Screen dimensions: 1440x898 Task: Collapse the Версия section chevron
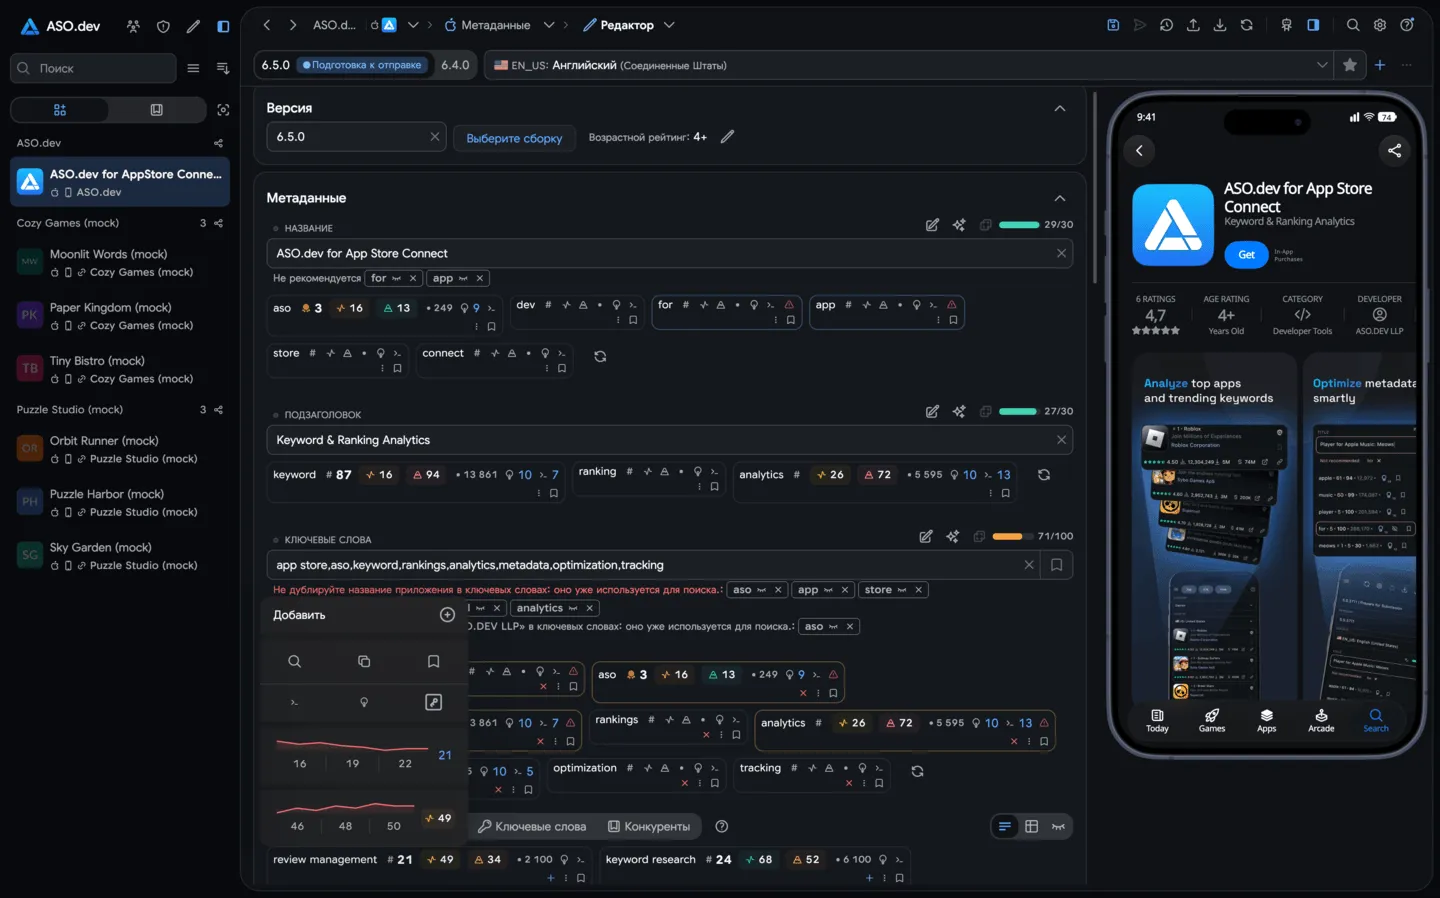tap(1060, 108)
